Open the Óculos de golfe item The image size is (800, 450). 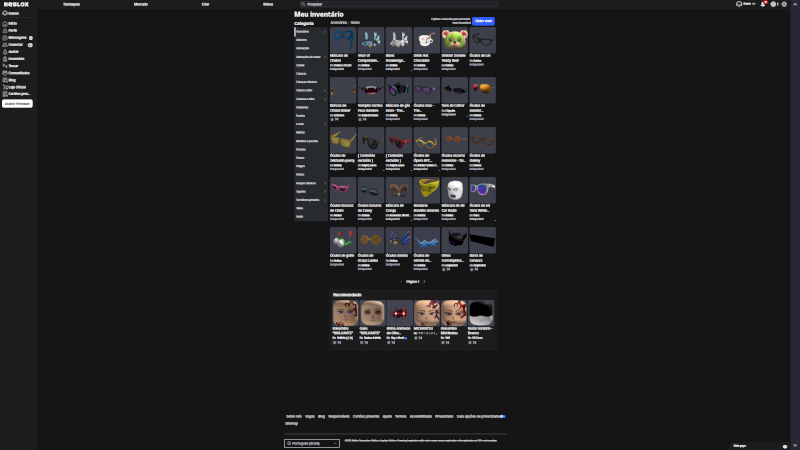(x=343, y=240)
